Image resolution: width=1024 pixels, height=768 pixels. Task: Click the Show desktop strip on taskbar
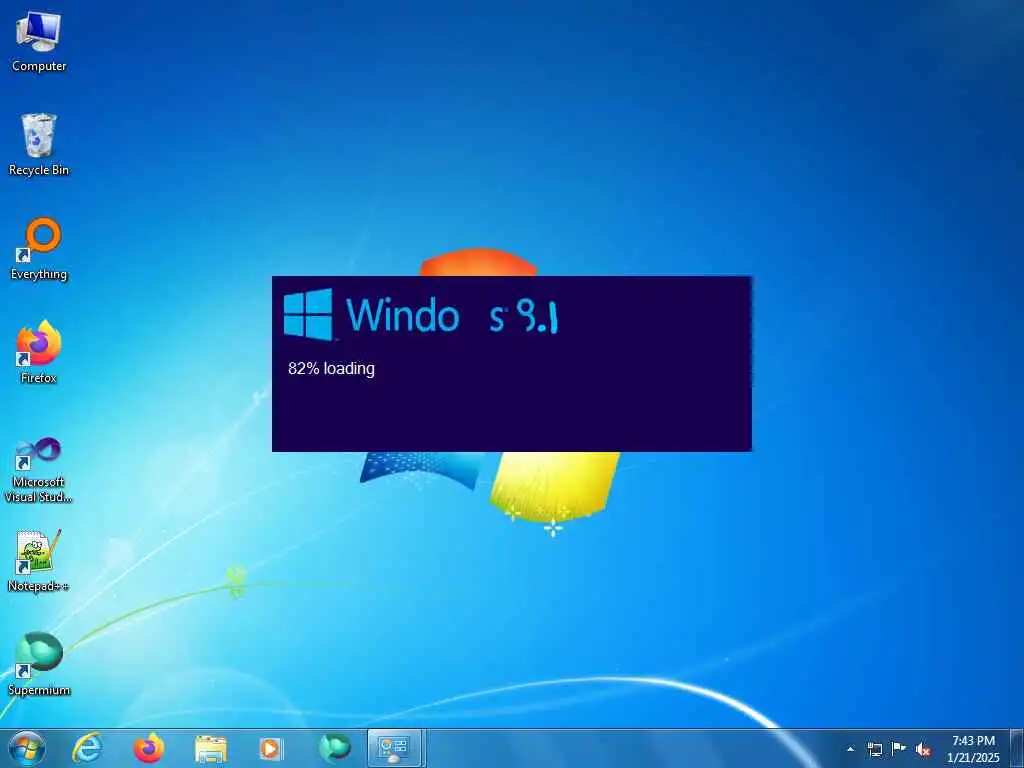pos(1018,749)
